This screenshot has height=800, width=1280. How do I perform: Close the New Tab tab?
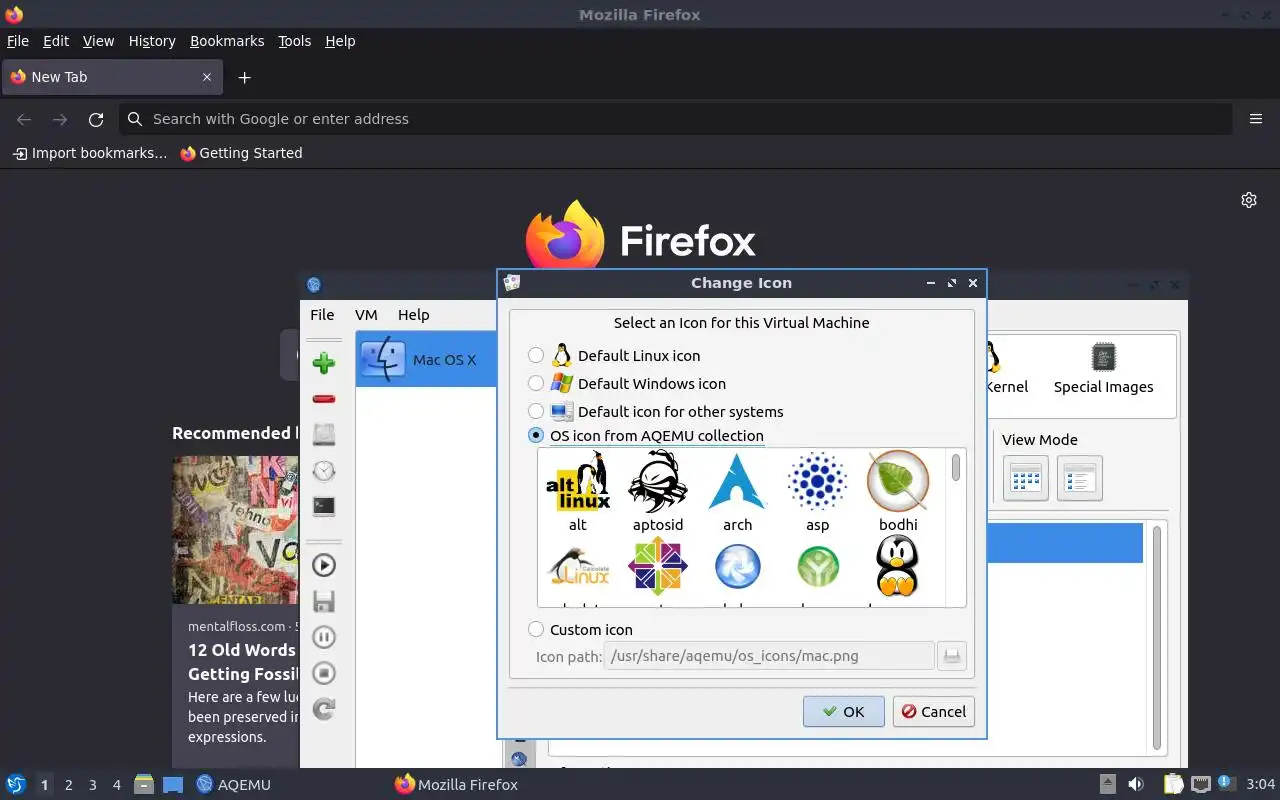pos(207,77)
